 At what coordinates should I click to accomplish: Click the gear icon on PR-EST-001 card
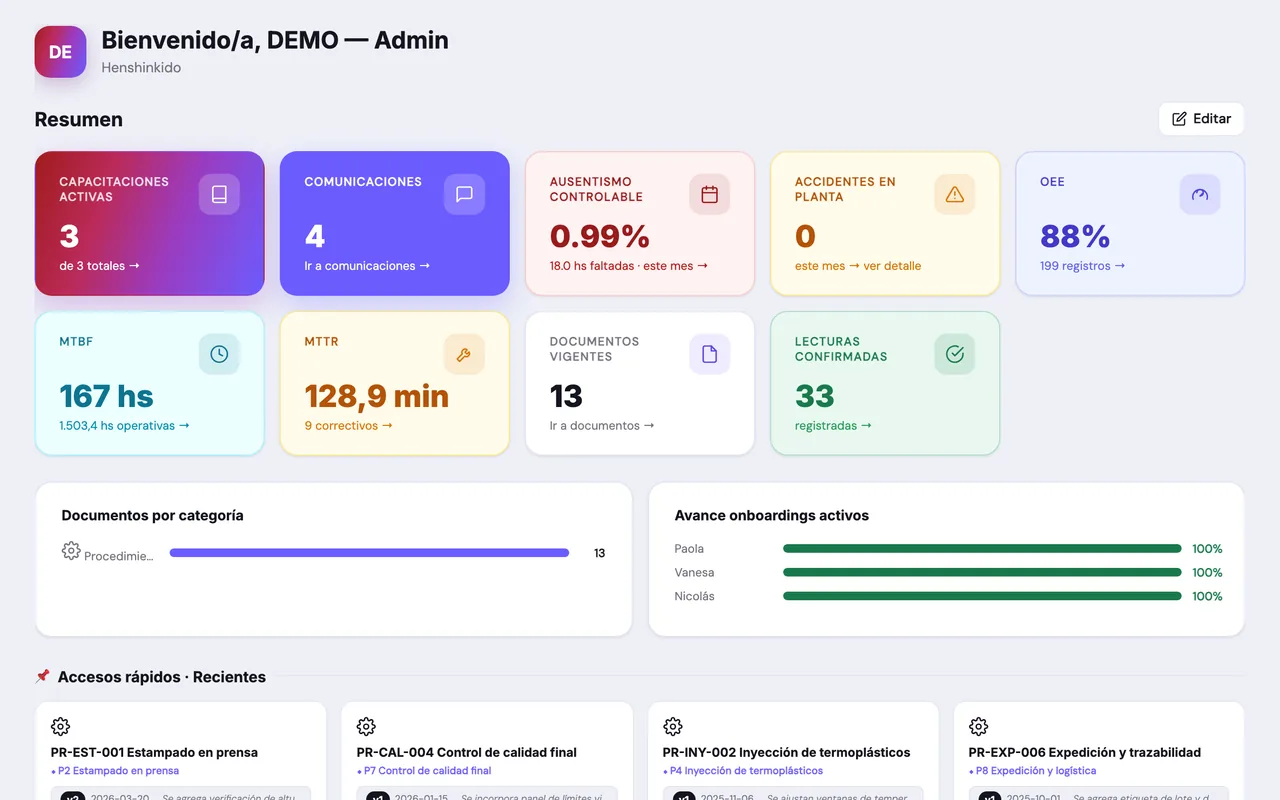60,727
